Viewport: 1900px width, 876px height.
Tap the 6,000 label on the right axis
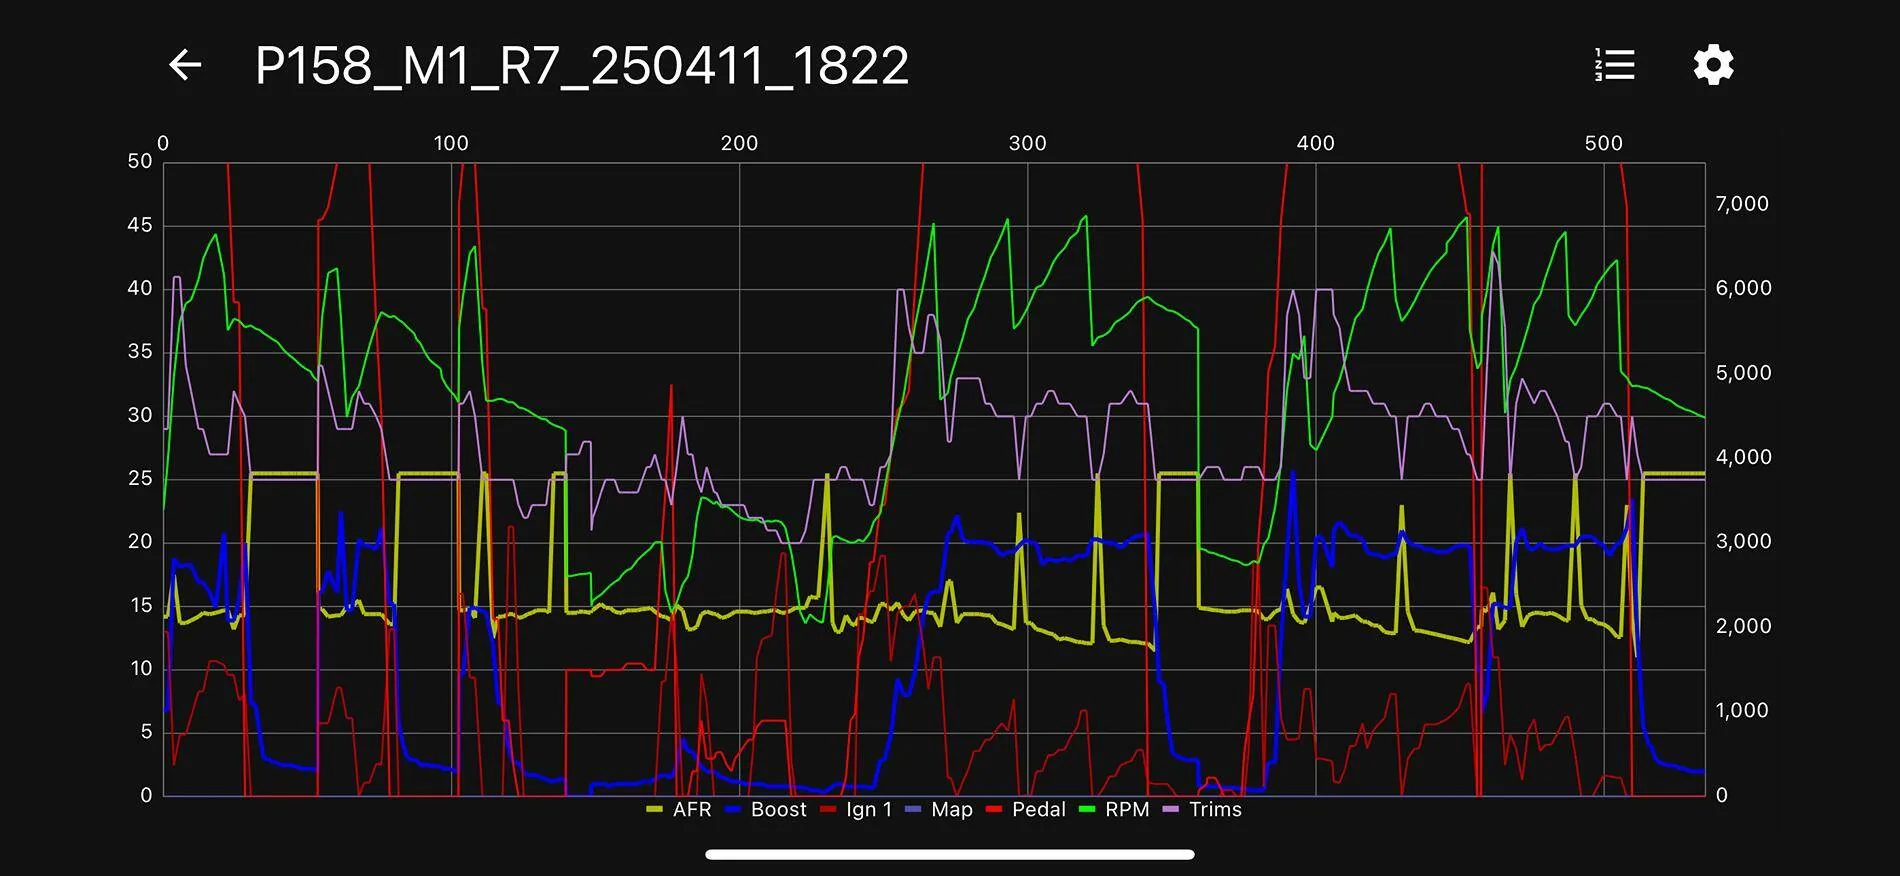(x=1743, y=288)
